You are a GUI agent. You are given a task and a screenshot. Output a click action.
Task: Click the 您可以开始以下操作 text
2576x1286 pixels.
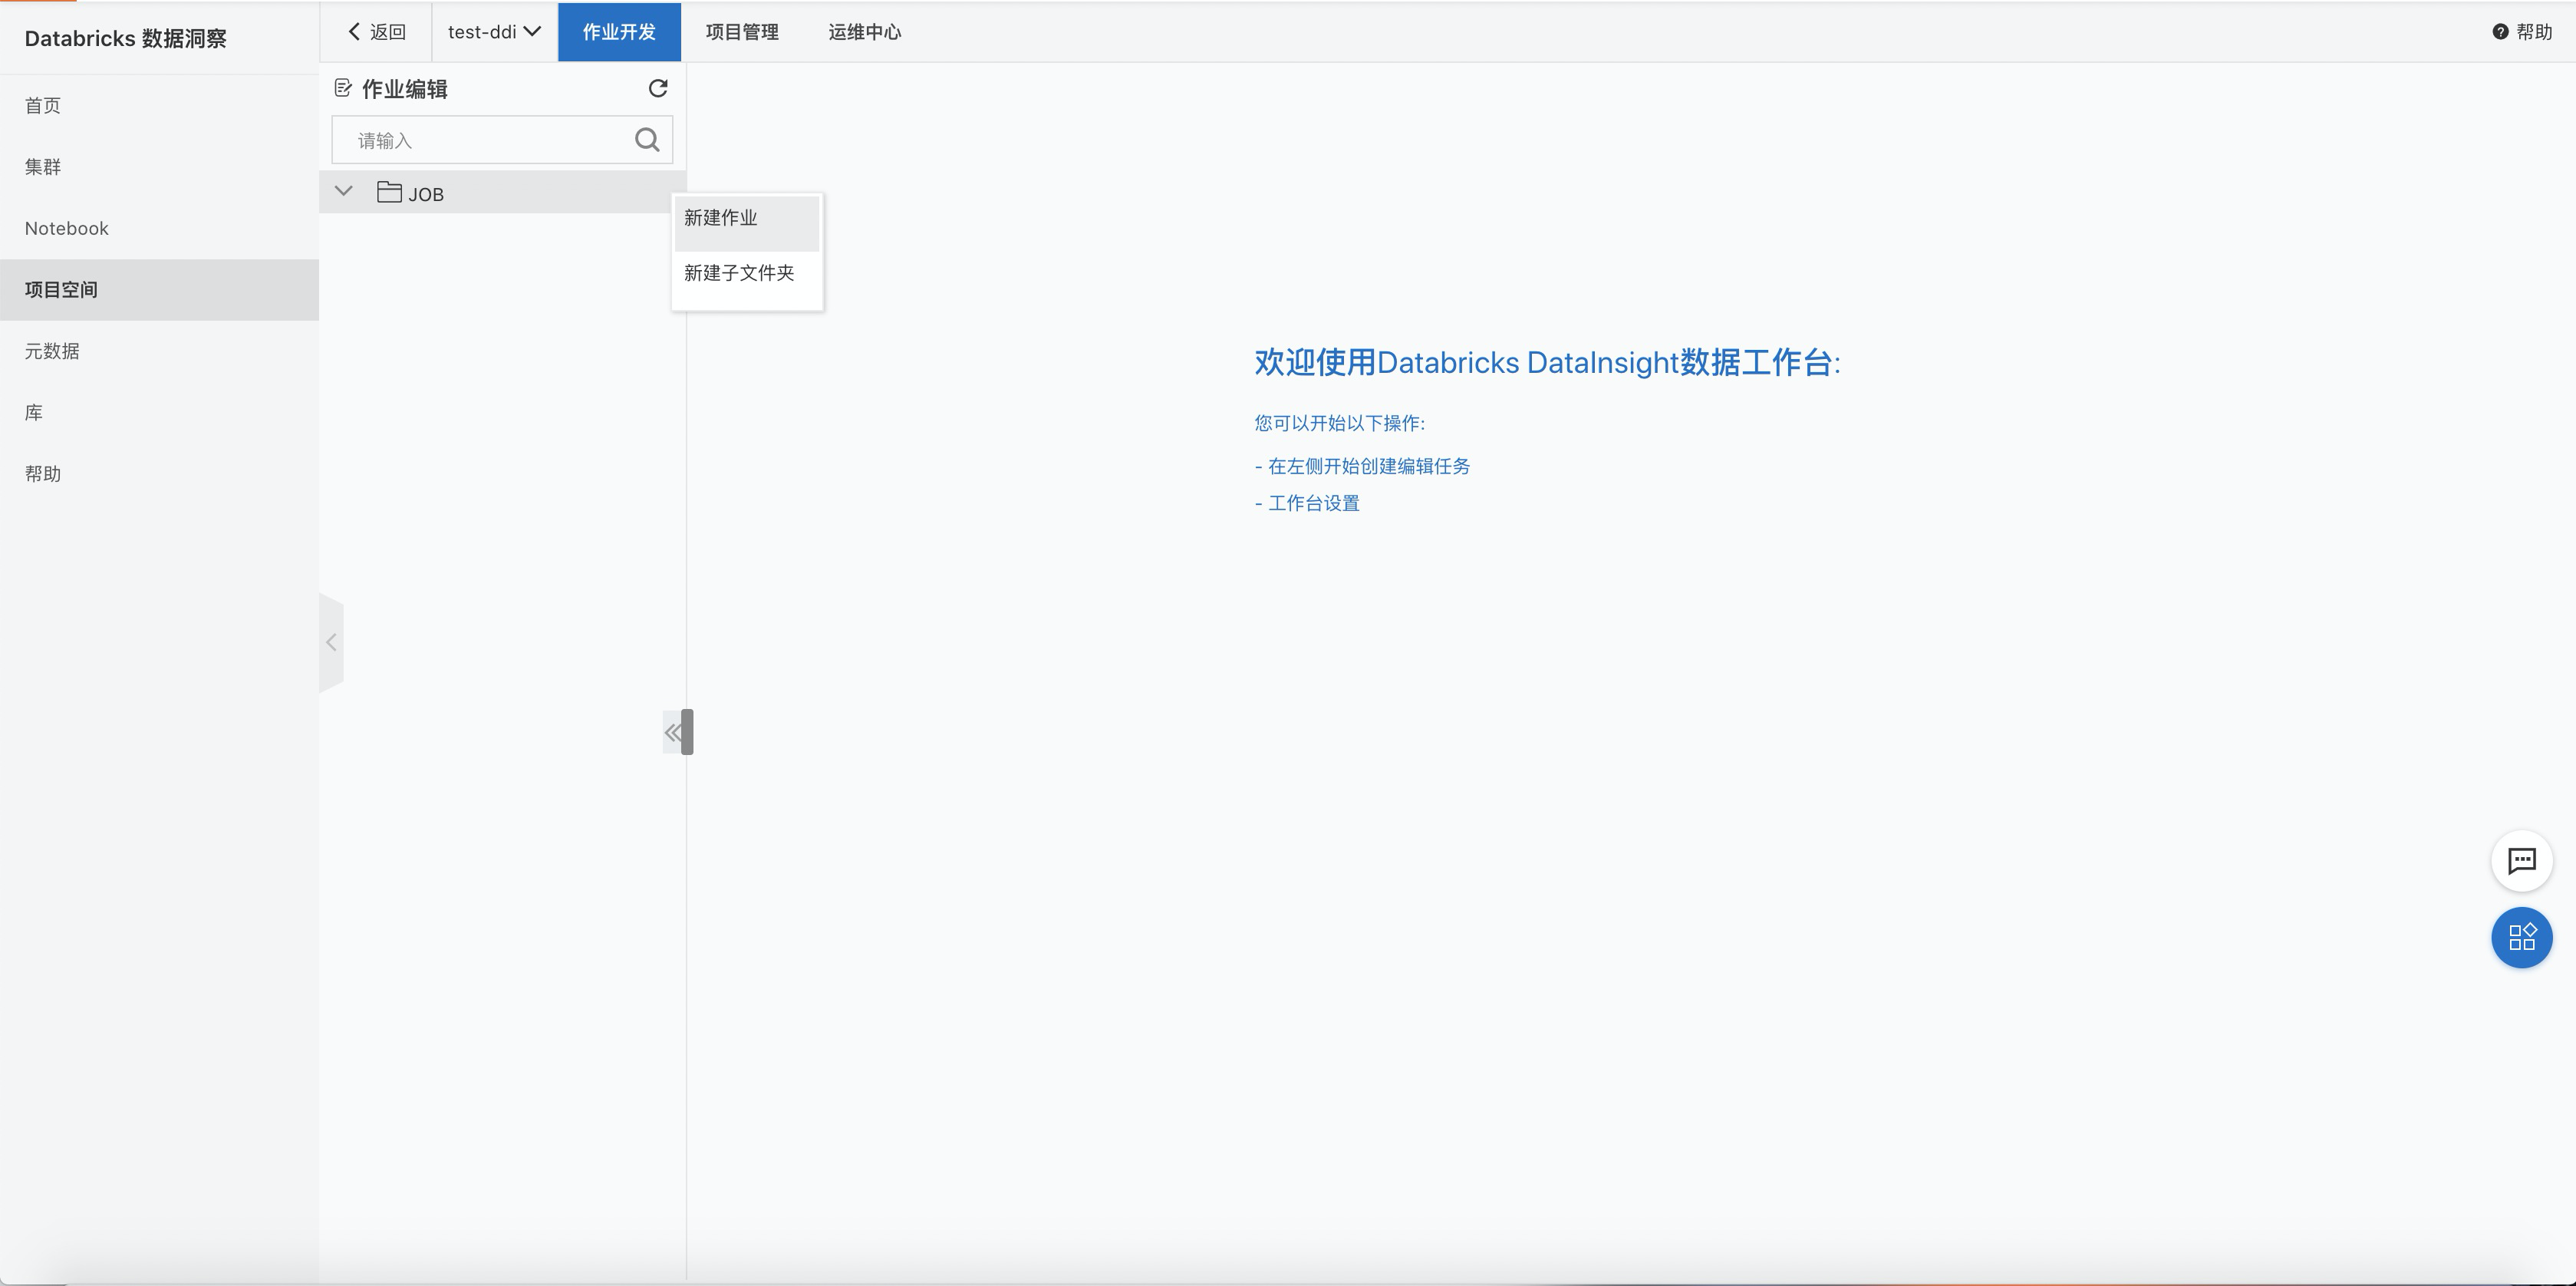tap(1339, 423)
